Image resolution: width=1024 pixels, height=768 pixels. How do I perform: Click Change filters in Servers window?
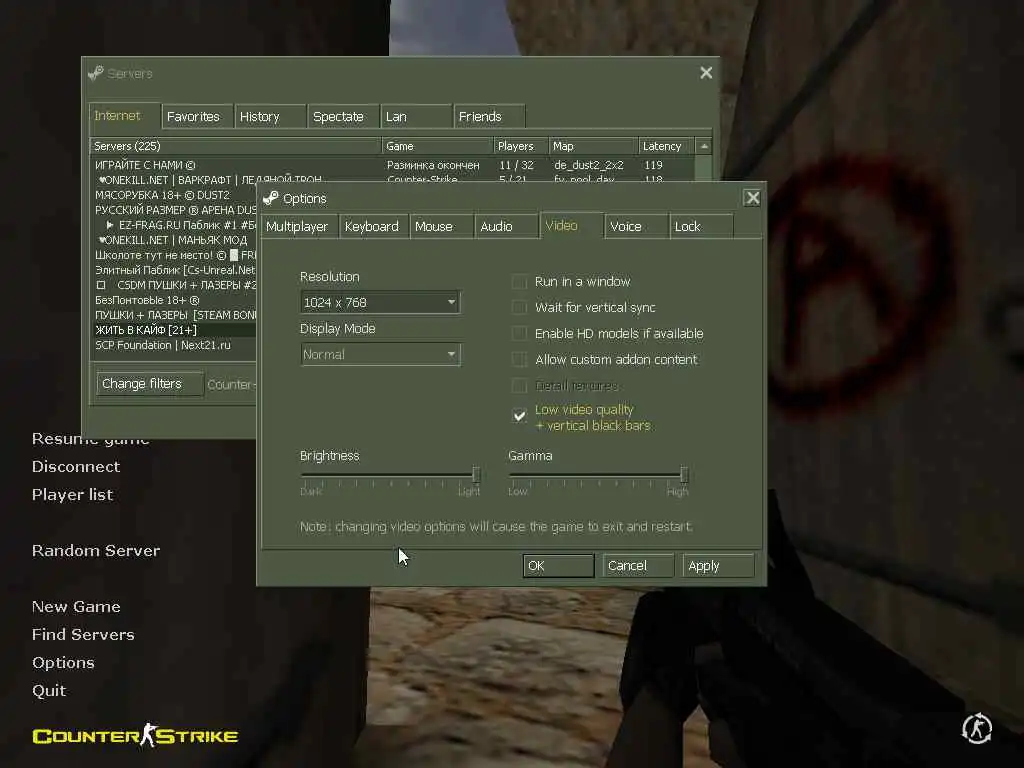[150, 383]
